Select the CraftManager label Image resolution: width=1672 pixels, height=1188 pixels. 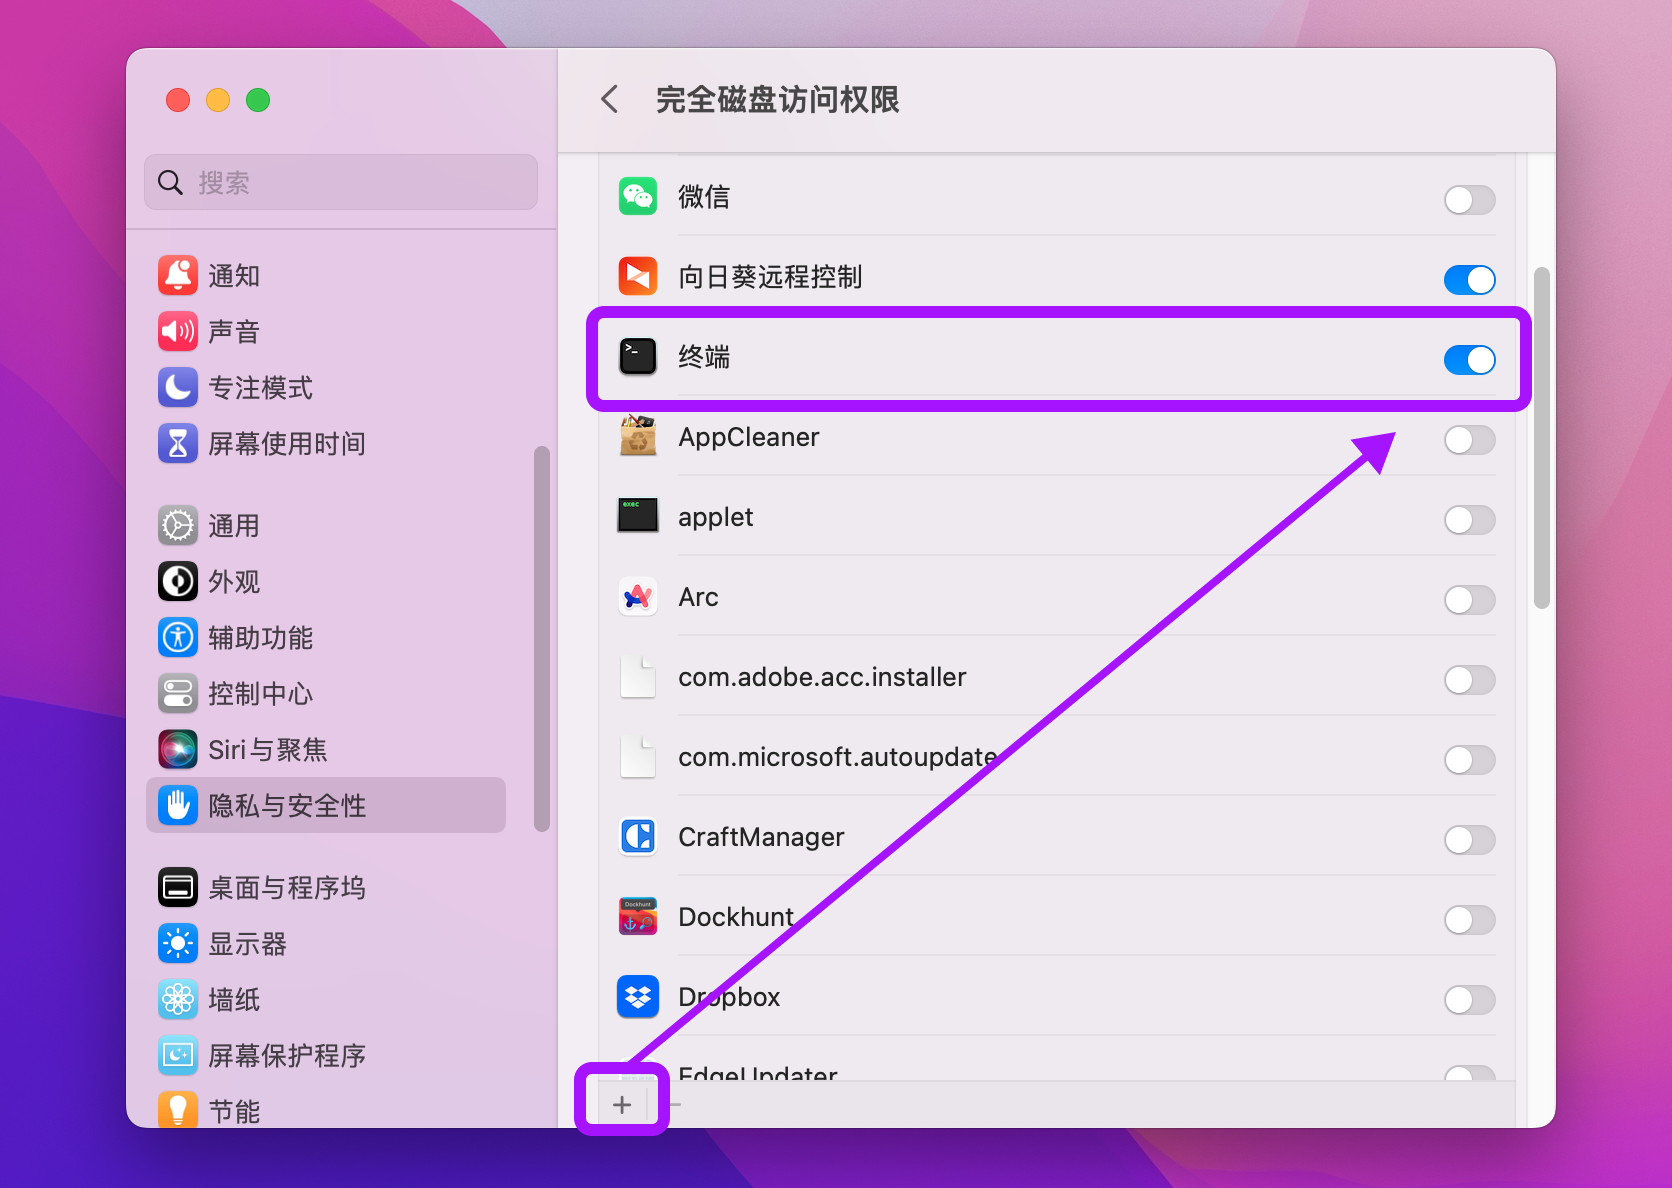761,837
